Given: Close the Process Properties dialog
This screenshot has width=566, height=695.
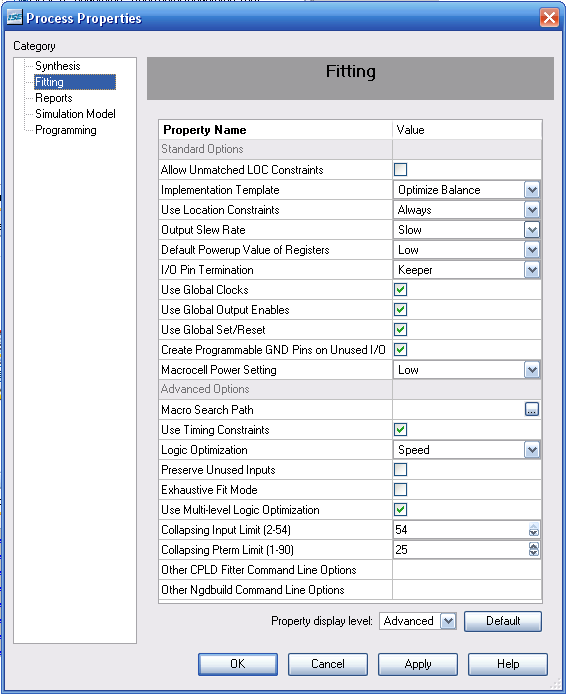Looking at the screenshot, I should click(549, 18).
